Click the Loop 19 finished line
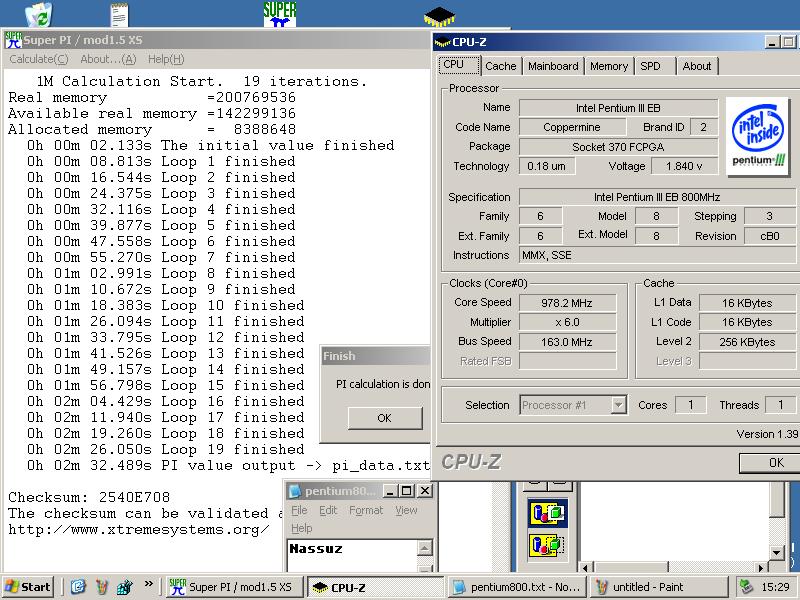The image size is (800, 600). [x=165, y=449]
